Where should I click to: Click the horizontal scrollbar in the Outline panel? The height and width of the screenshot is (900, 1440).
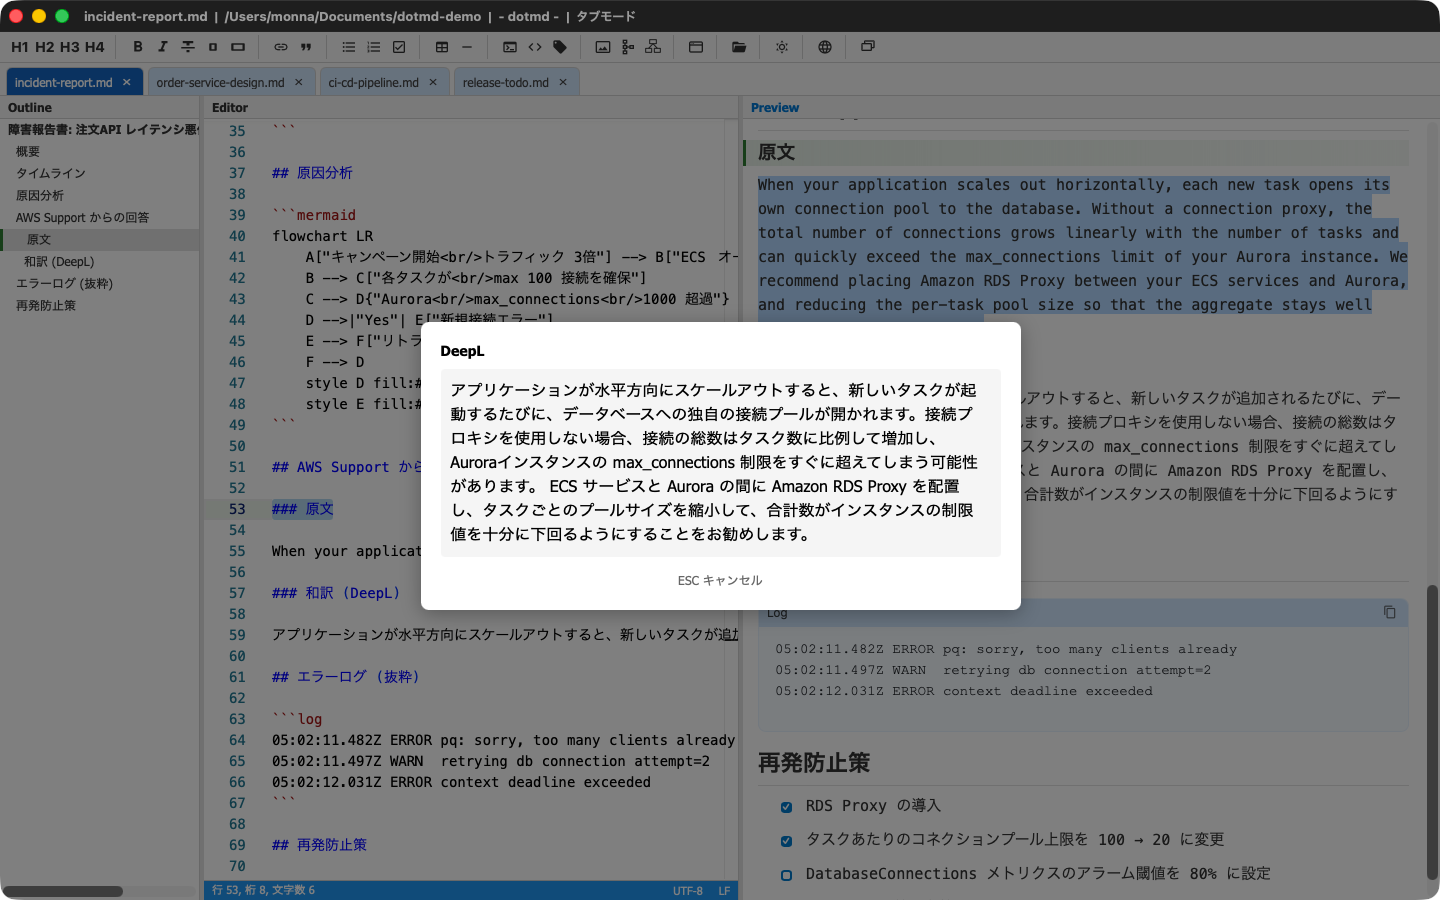click(62, 891)
